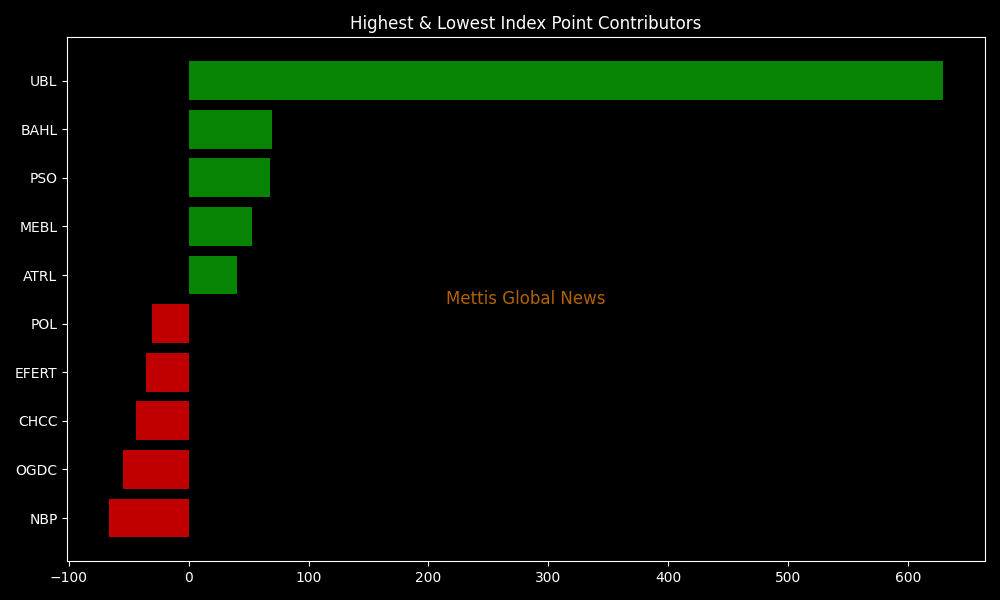The image size is (1000, 600).
Task: Click the green UBL bar
Action: point(565,81)
